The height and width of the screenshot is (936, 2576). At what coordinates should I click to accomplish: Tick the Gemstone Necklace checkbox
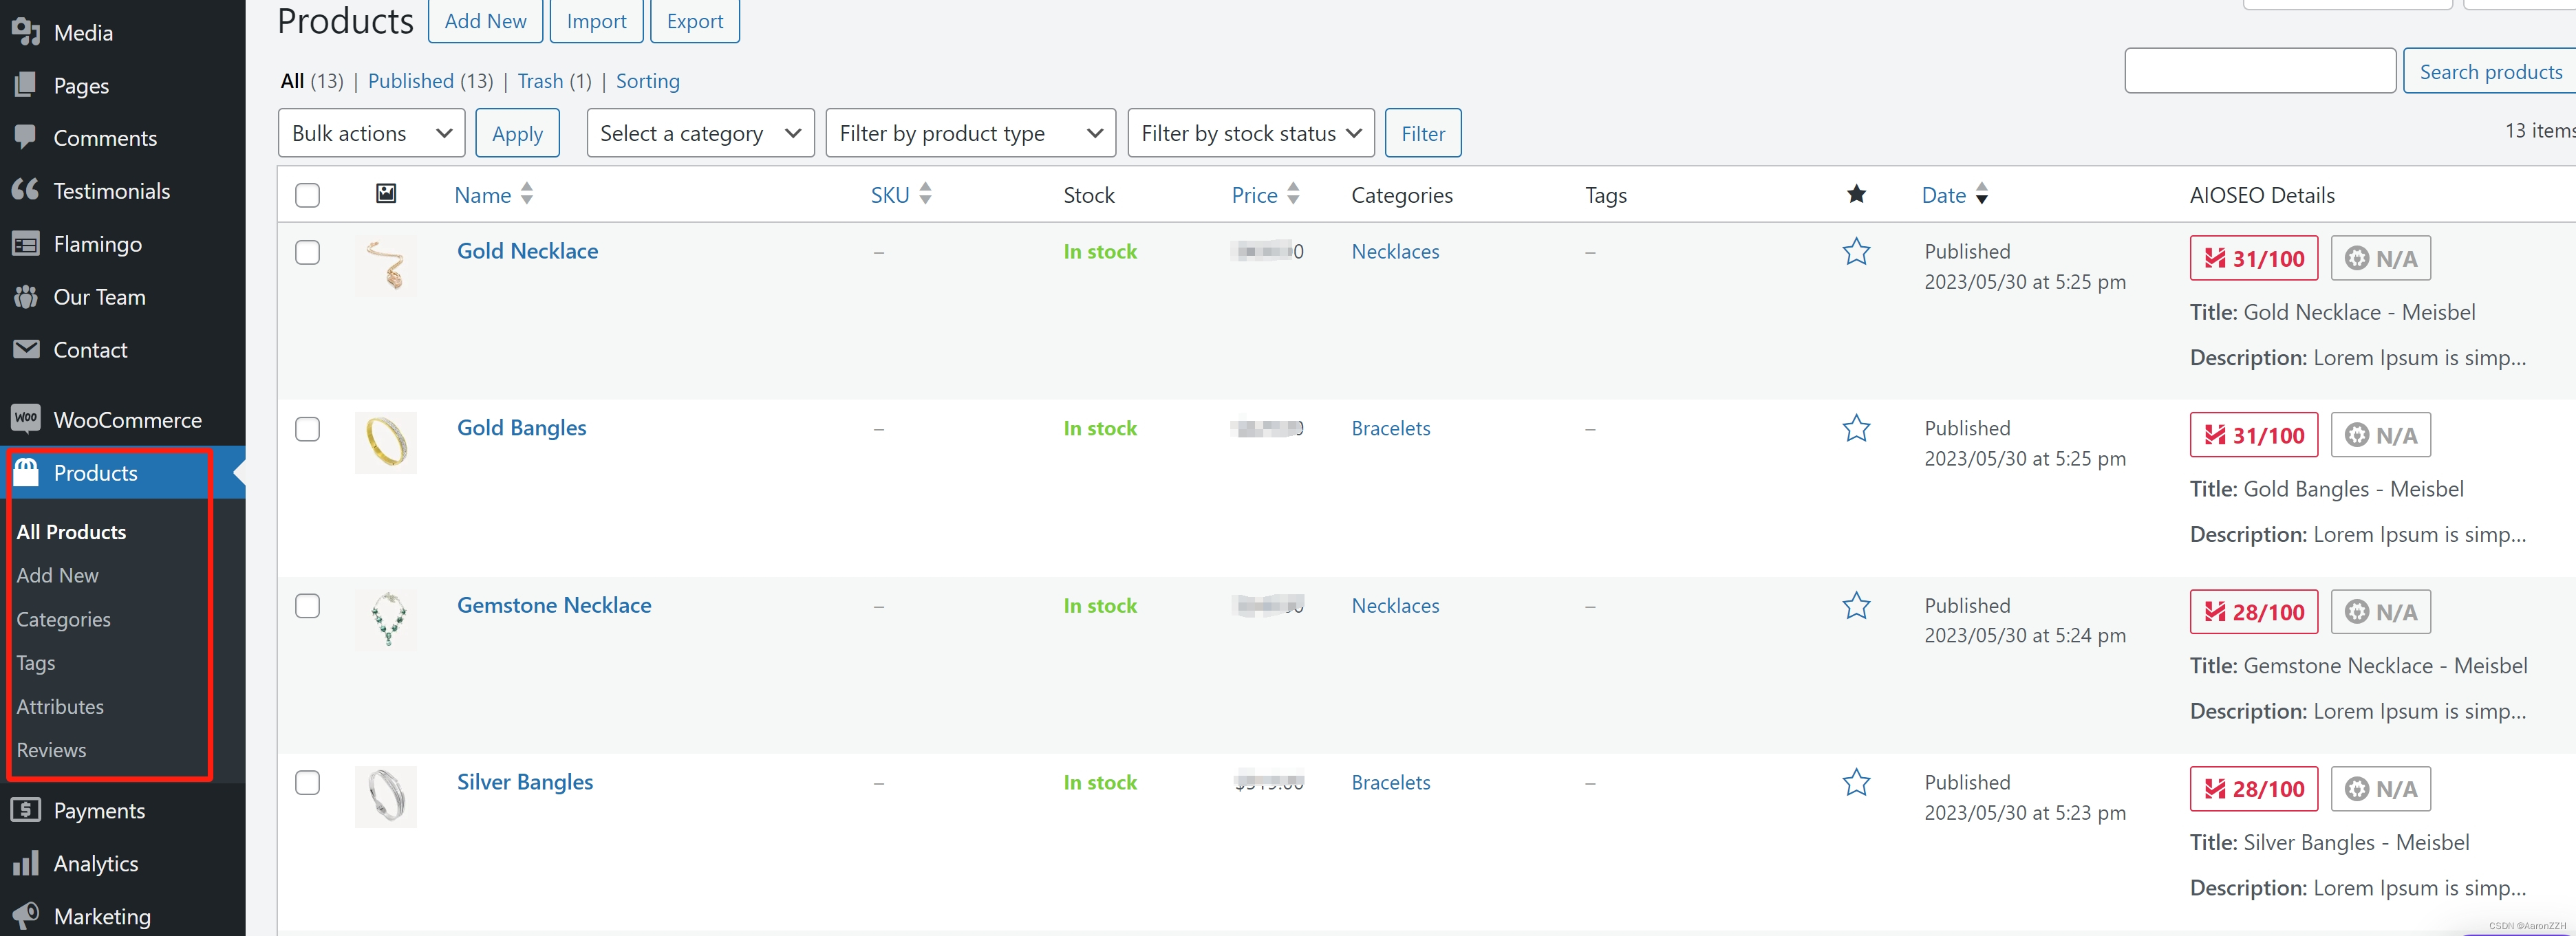tap(308, 606)
